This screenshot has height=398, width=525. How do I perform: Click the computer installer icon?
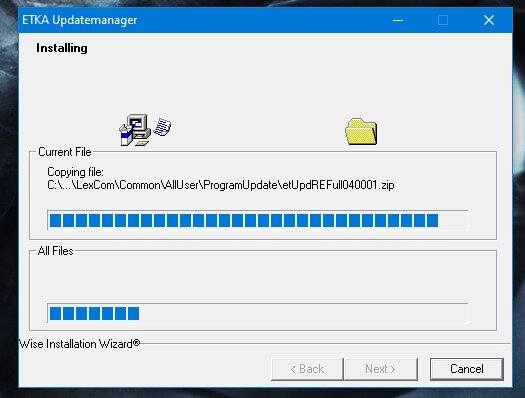(x=135, y=130)
